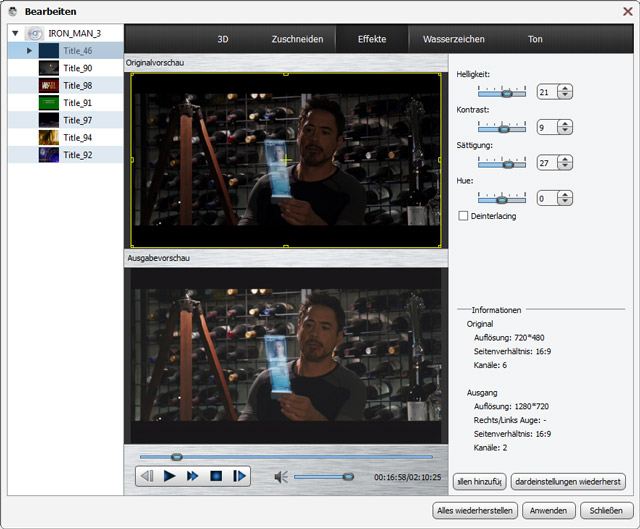Enable the Deinterlacing checkbox
The height and width of the screenshot is (529, 640).
[463, 216]
